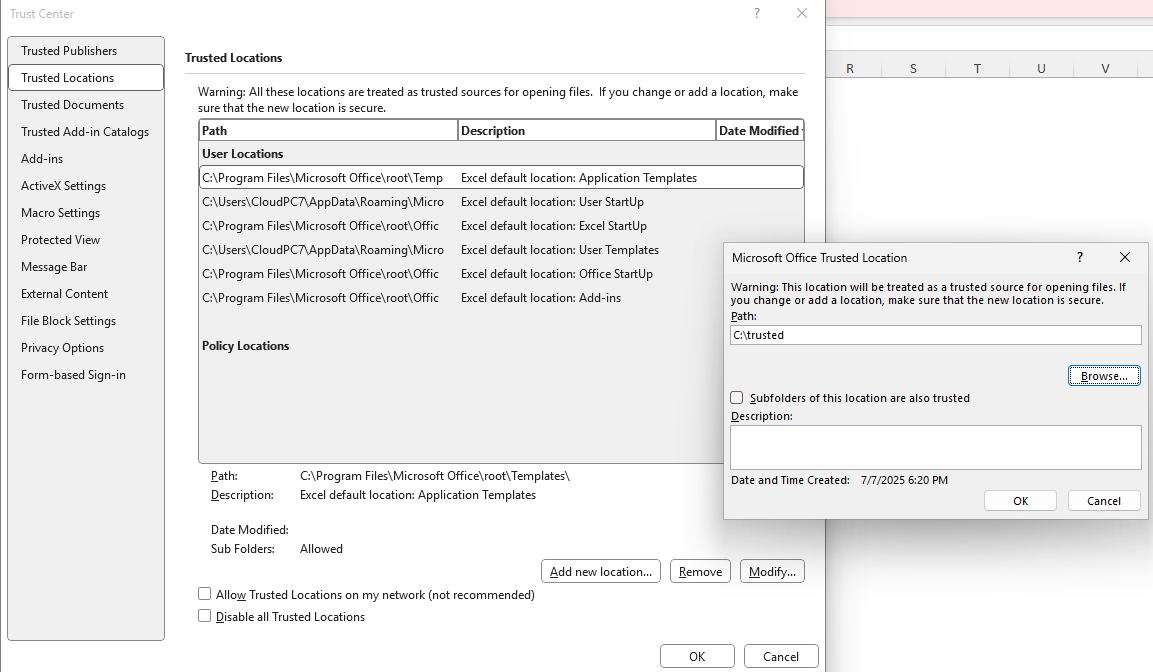Open Trusted Publishers section
1153x672 pixels.
pyautogui.click(x=86, y=51)
